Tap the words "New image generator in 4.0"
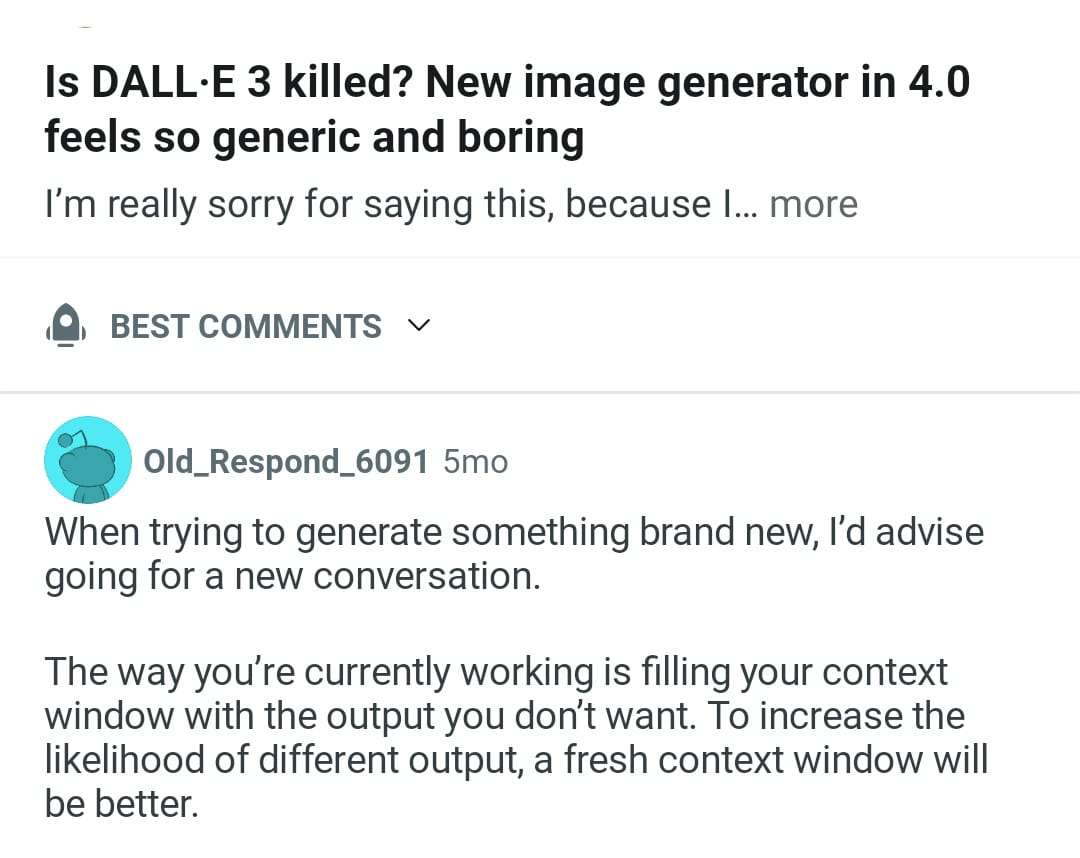The image size is (1080, 858). click(x=697, y=82)
